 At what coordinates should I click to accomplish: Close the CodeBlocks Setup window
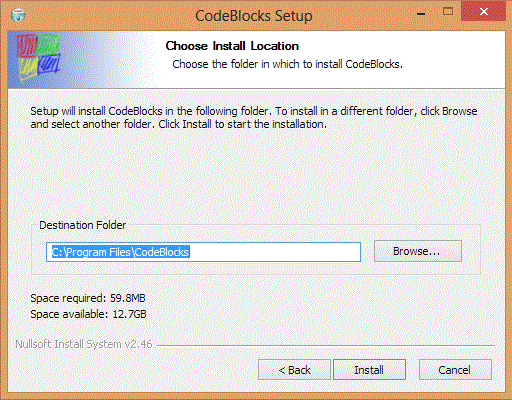[484, 12]
